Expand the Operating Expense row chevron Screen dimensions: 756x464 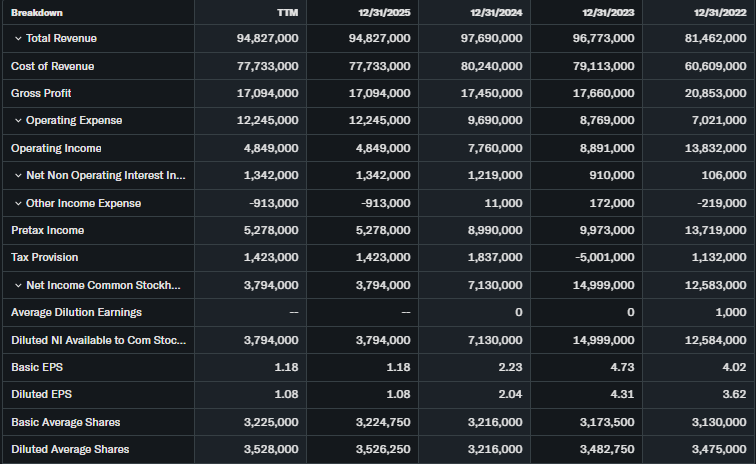pos(18,121)
